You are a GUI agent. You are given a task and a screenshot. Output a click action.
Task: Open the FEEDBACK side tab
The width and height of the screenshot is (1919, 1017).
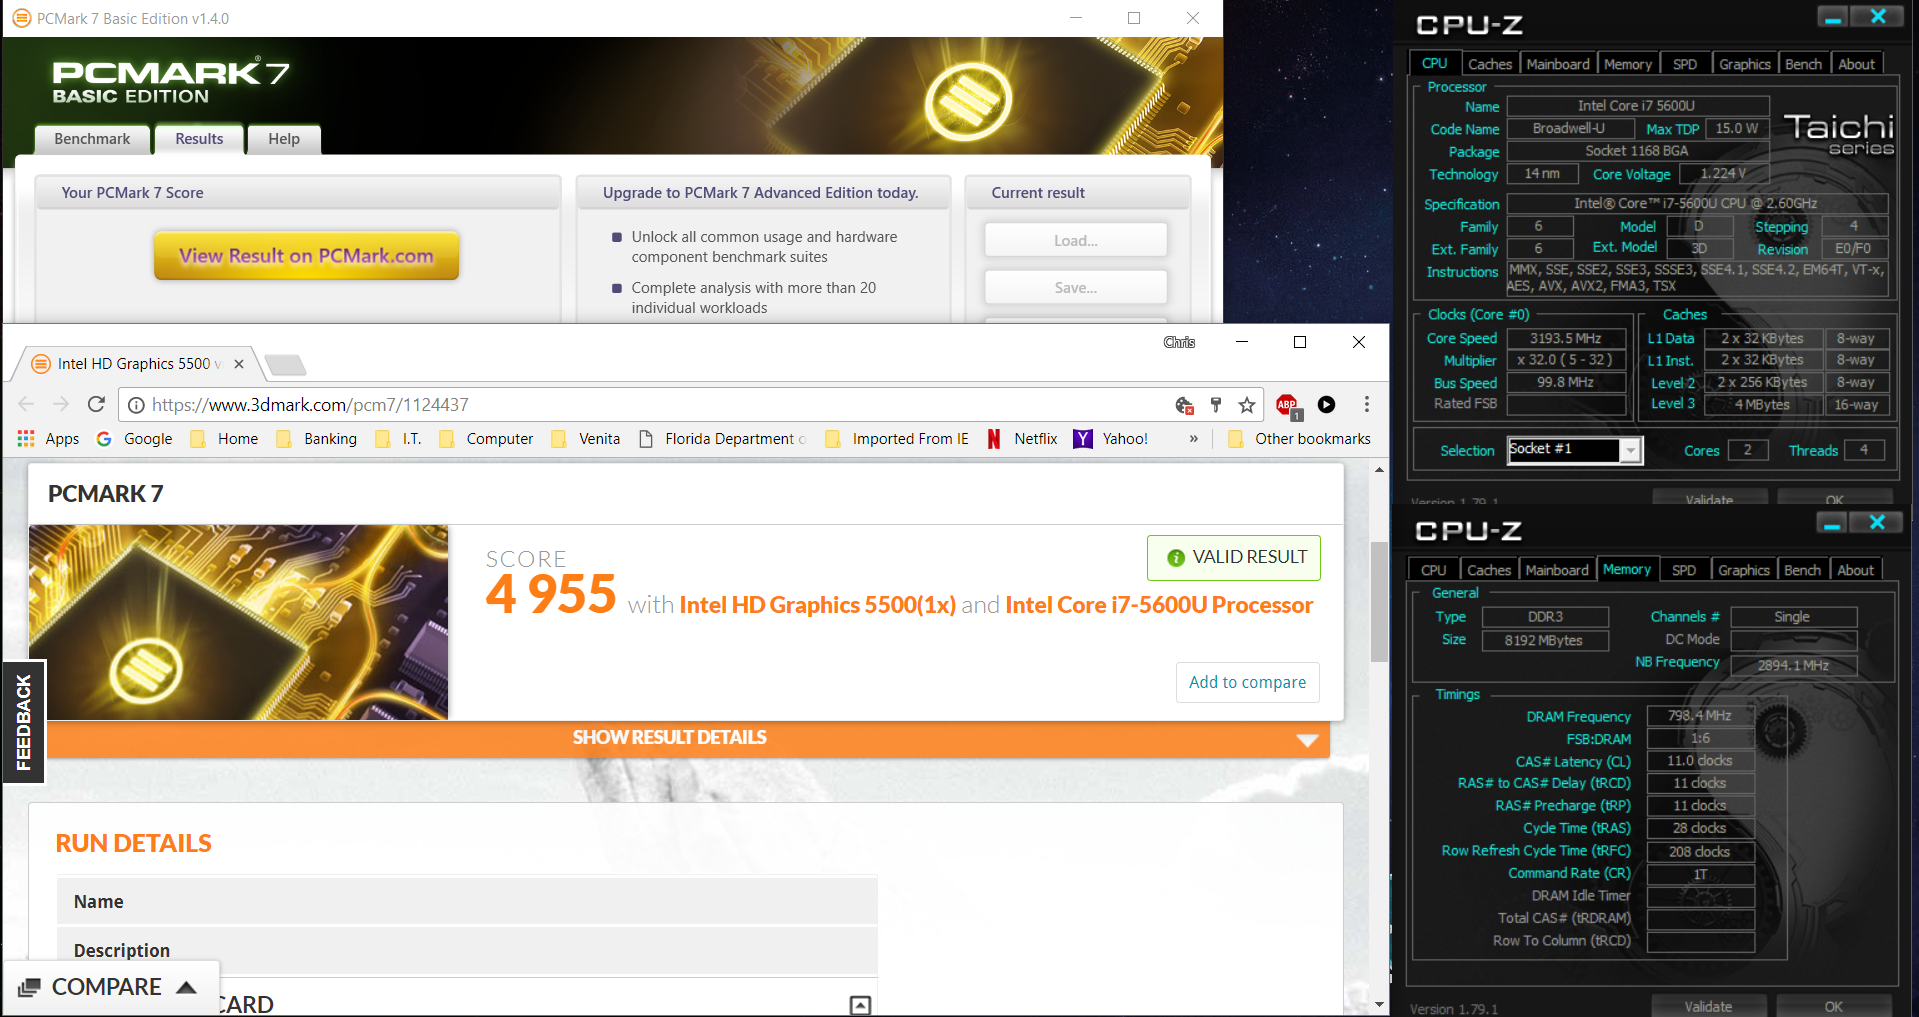pyautogui.click(x=23, y=722)
